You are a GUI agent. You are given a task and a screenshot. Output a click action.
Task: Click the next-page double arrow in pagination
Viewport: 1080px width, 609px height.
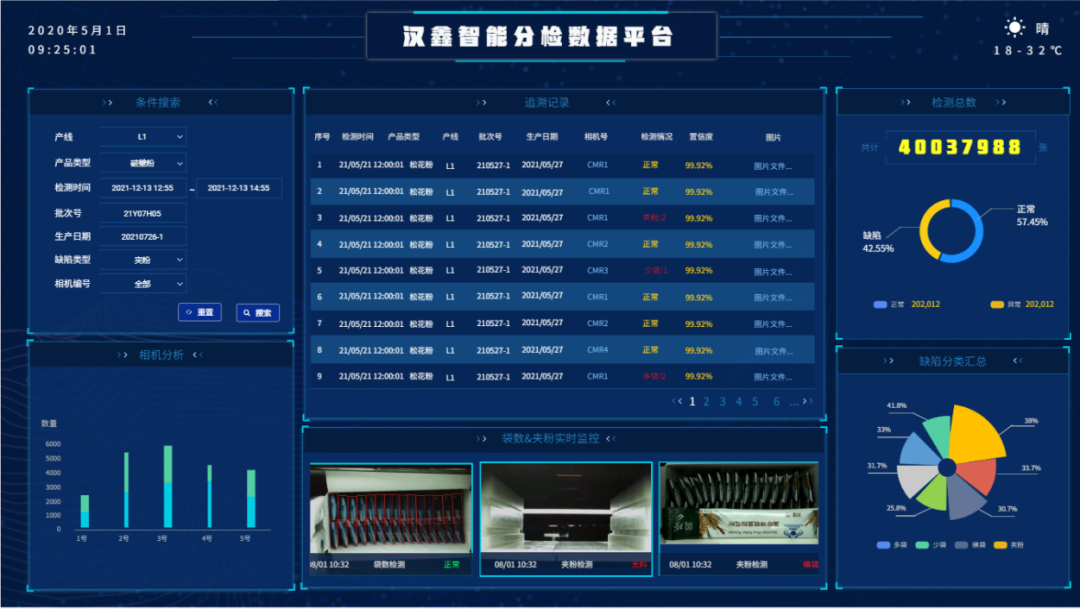tap(807, 401)
